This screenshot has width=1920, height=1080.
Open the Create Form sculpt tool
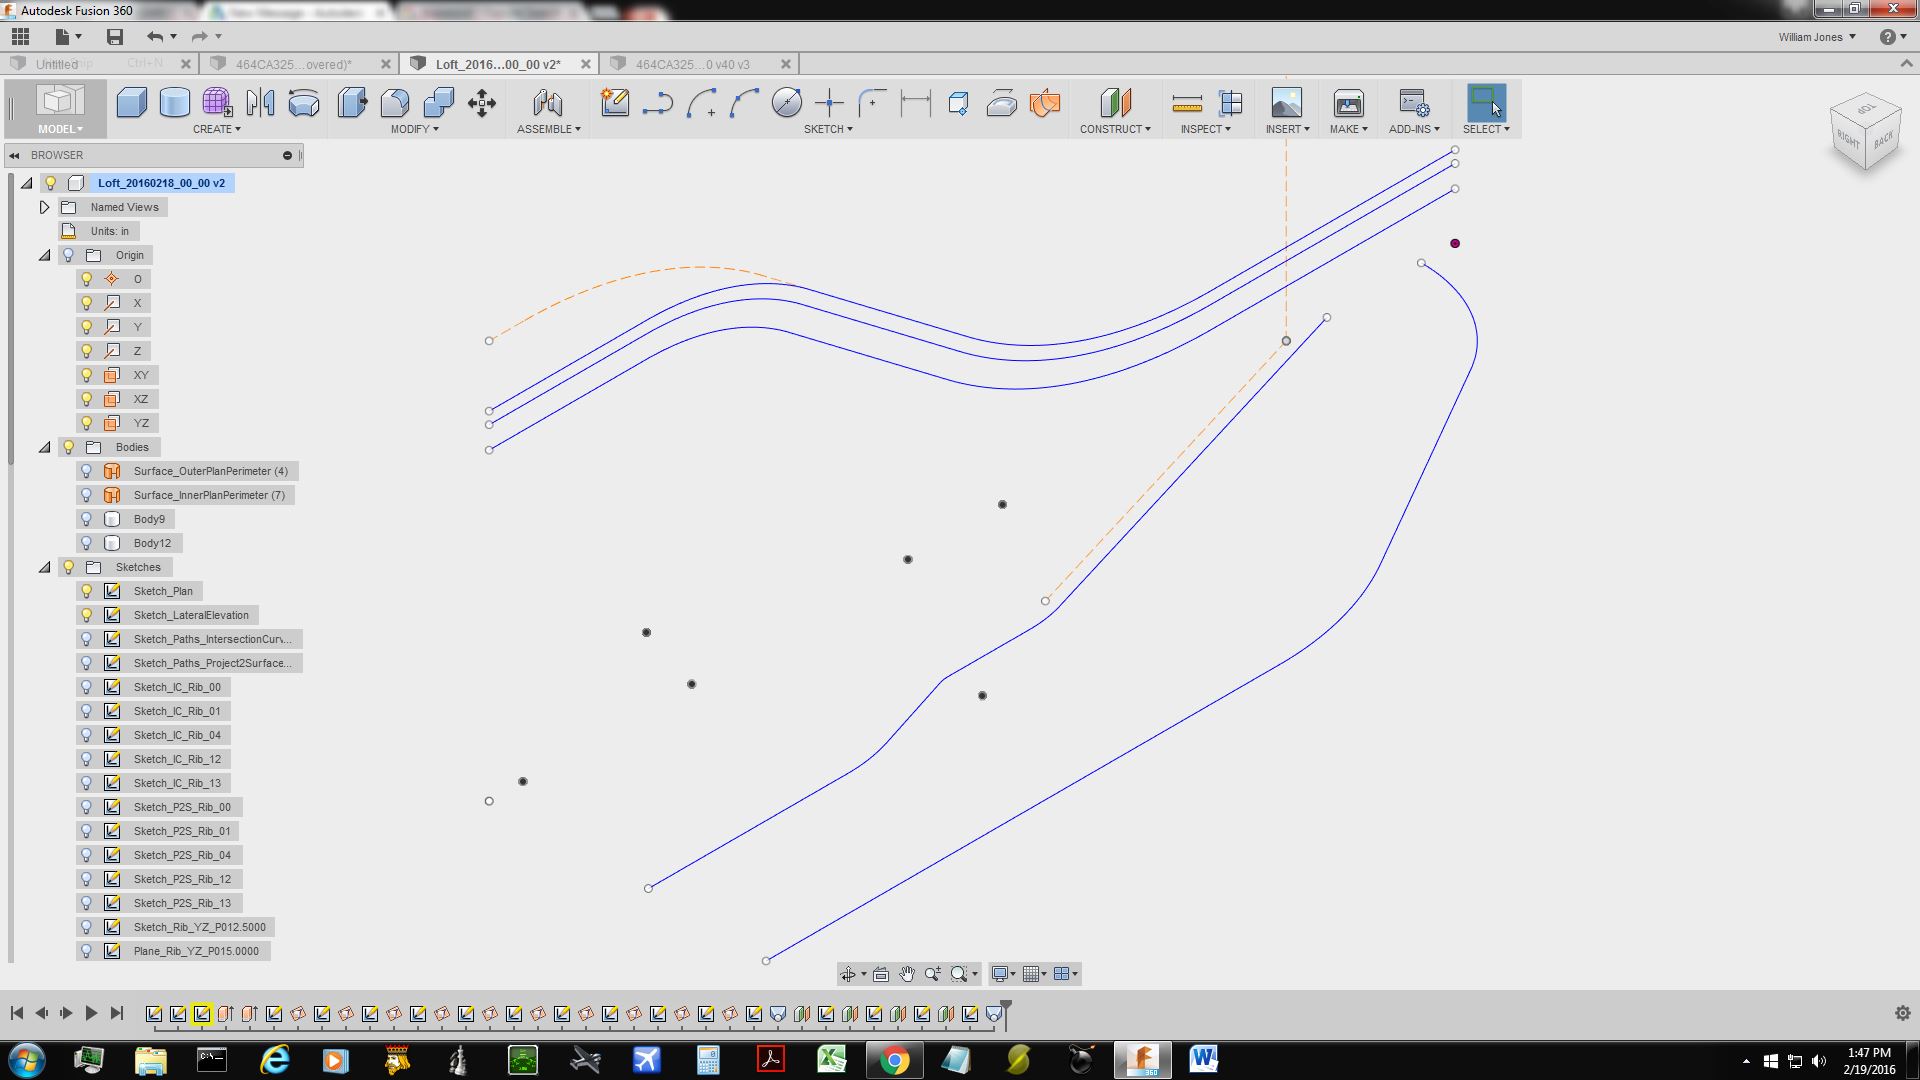pos(217,103)
